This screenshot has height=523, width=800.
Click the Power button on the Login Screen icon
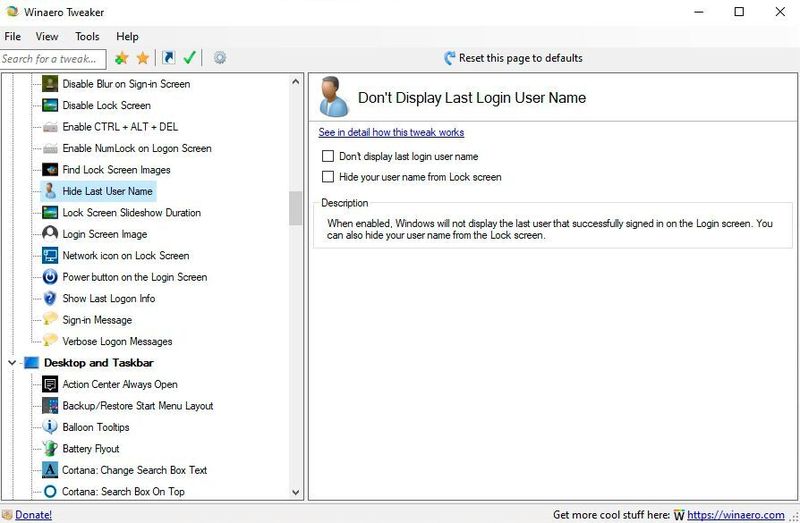click(50, 277)
